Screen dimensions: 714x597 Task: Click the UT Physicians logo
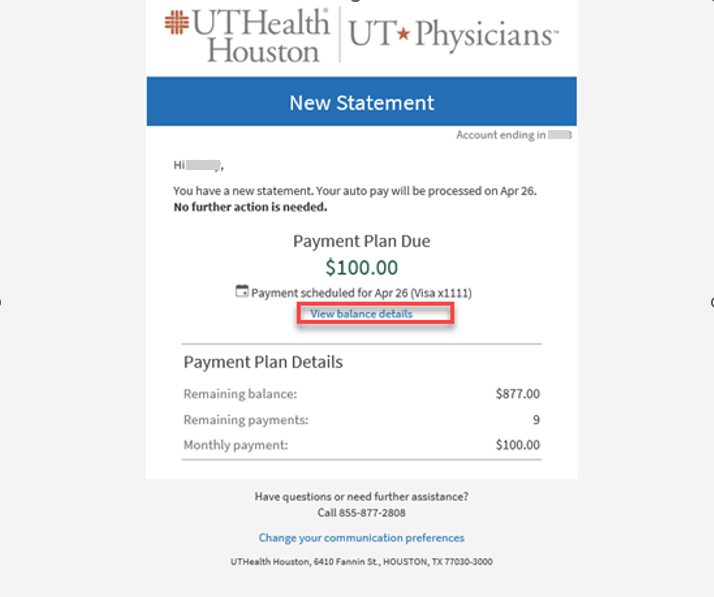[x=451, y=36]
